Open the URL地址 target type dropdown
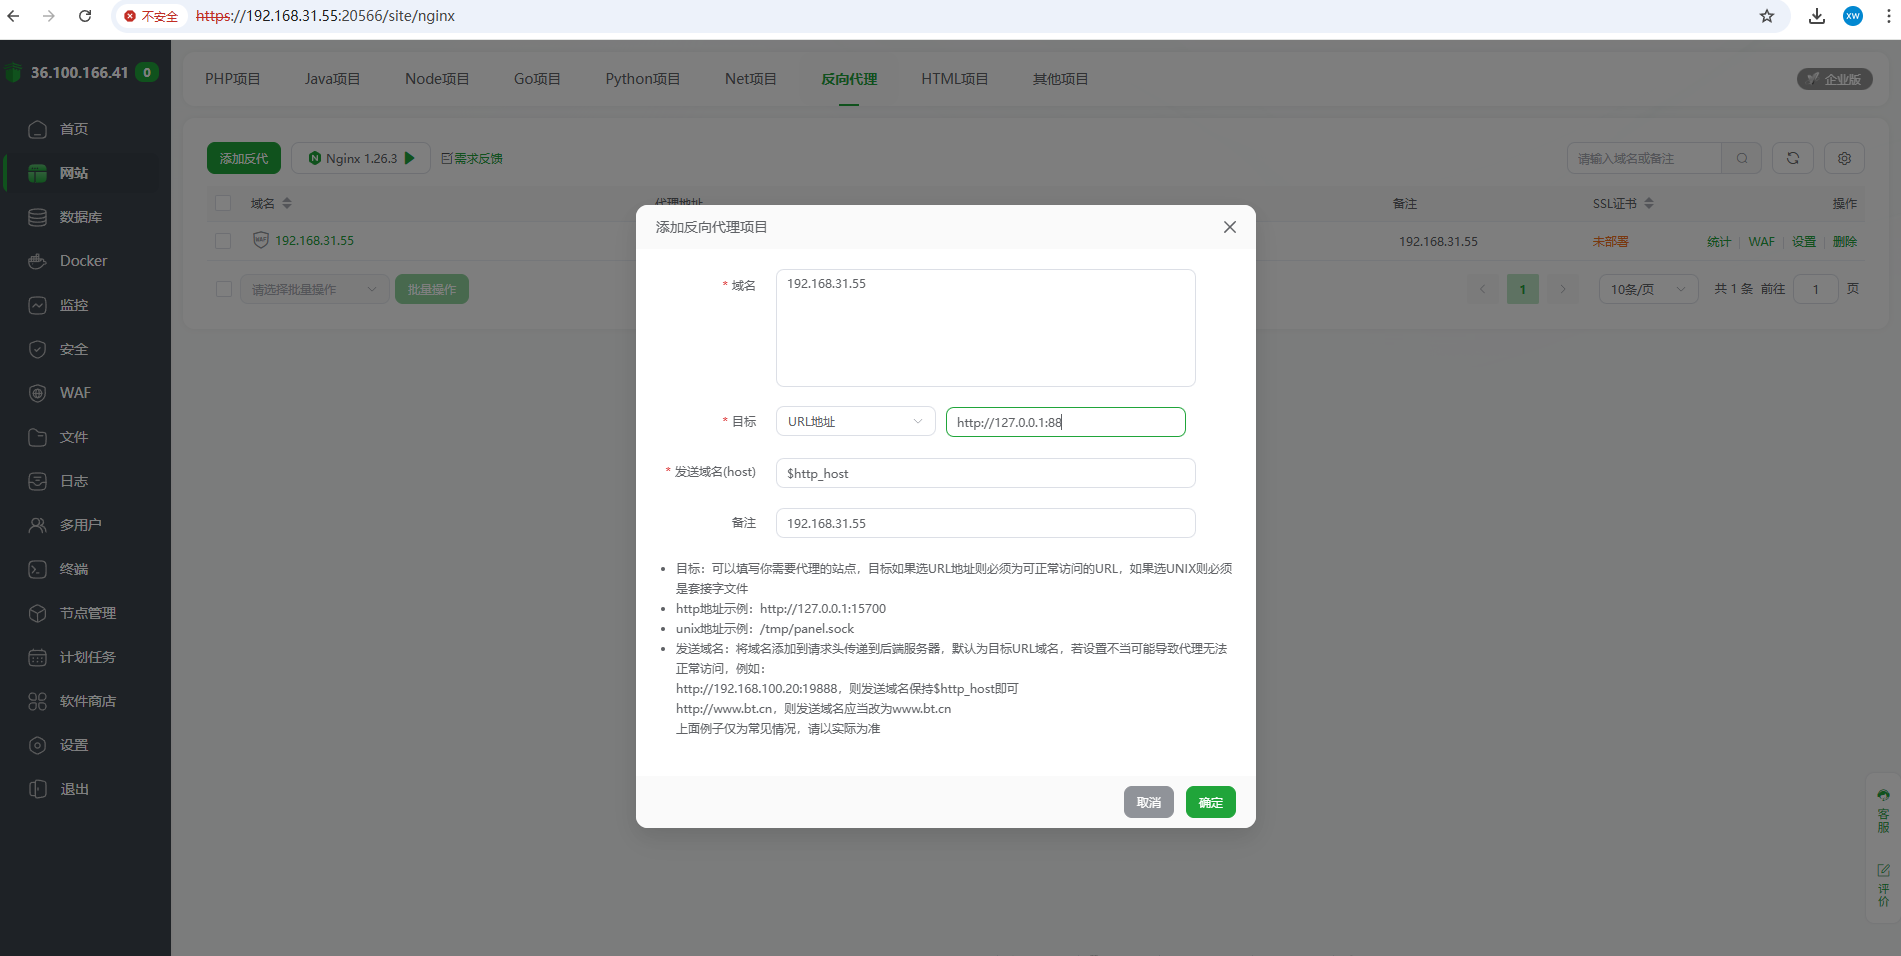Image resolution: width=1901 pixels, height=956 pixels. [854, 421]
